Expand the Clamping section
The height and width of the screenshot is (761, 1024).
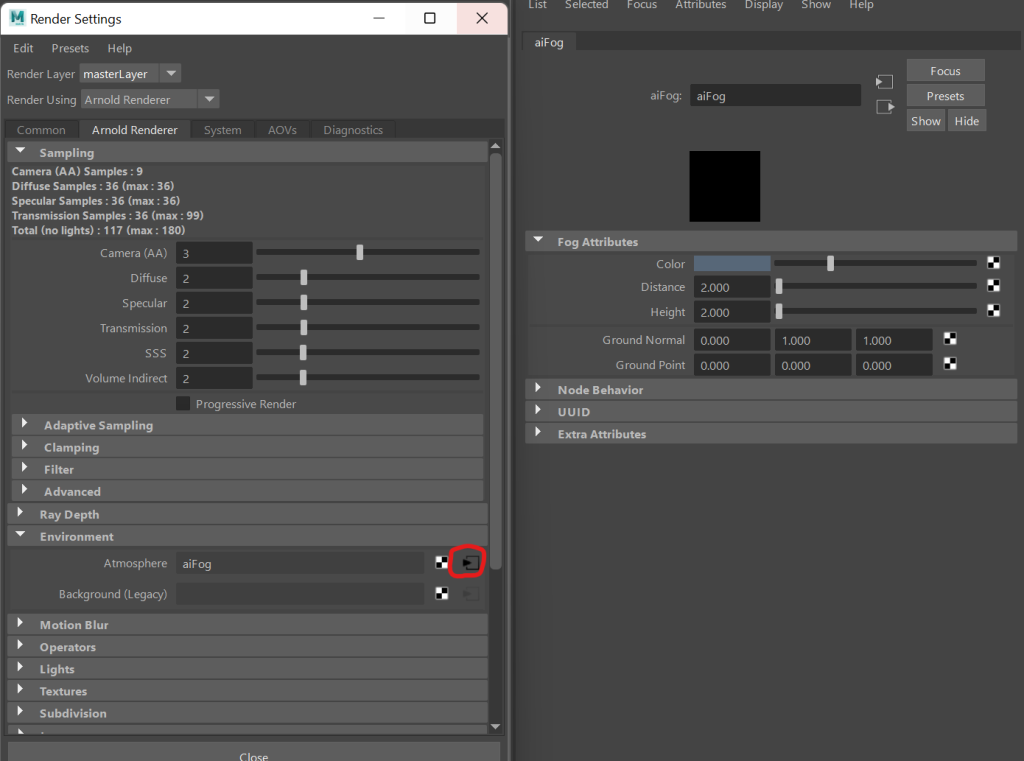point(24,445)
